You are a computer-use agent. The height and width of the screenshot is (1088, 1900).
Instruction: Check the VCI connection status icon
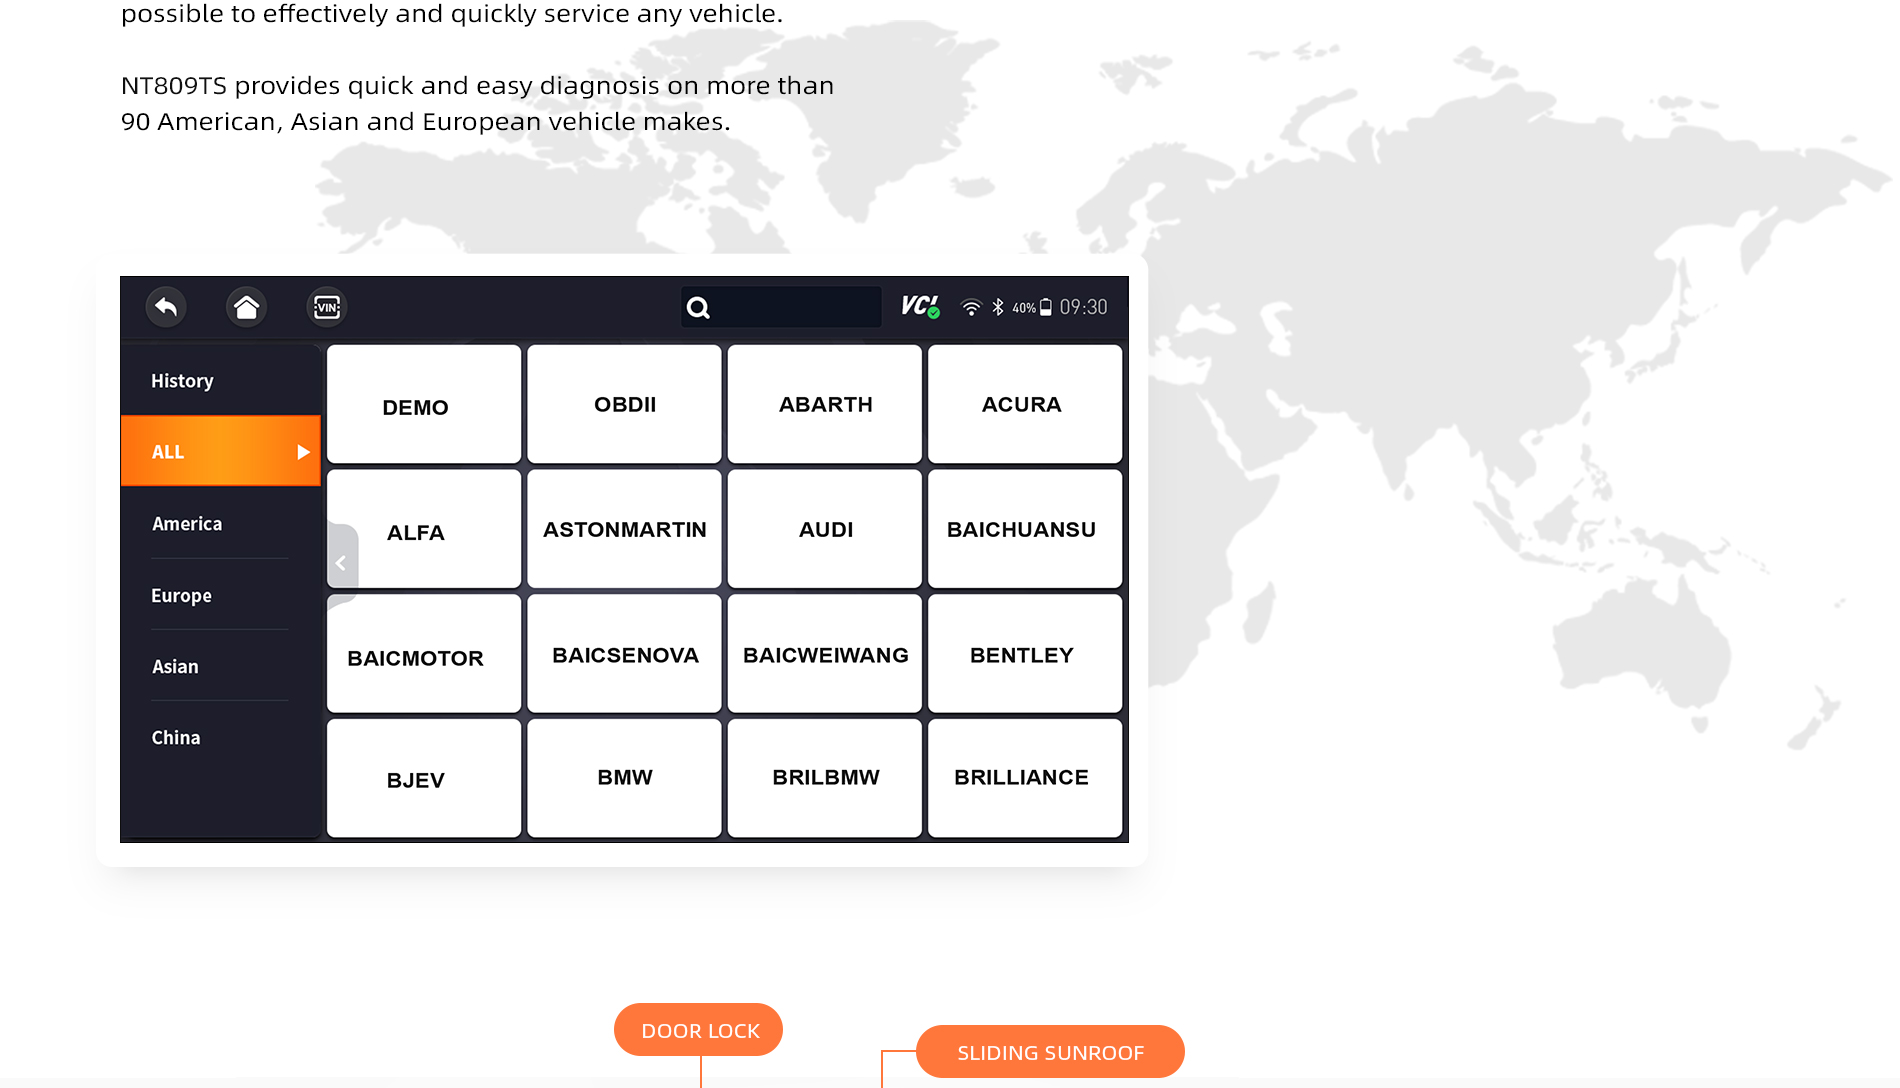click(920, 306)
